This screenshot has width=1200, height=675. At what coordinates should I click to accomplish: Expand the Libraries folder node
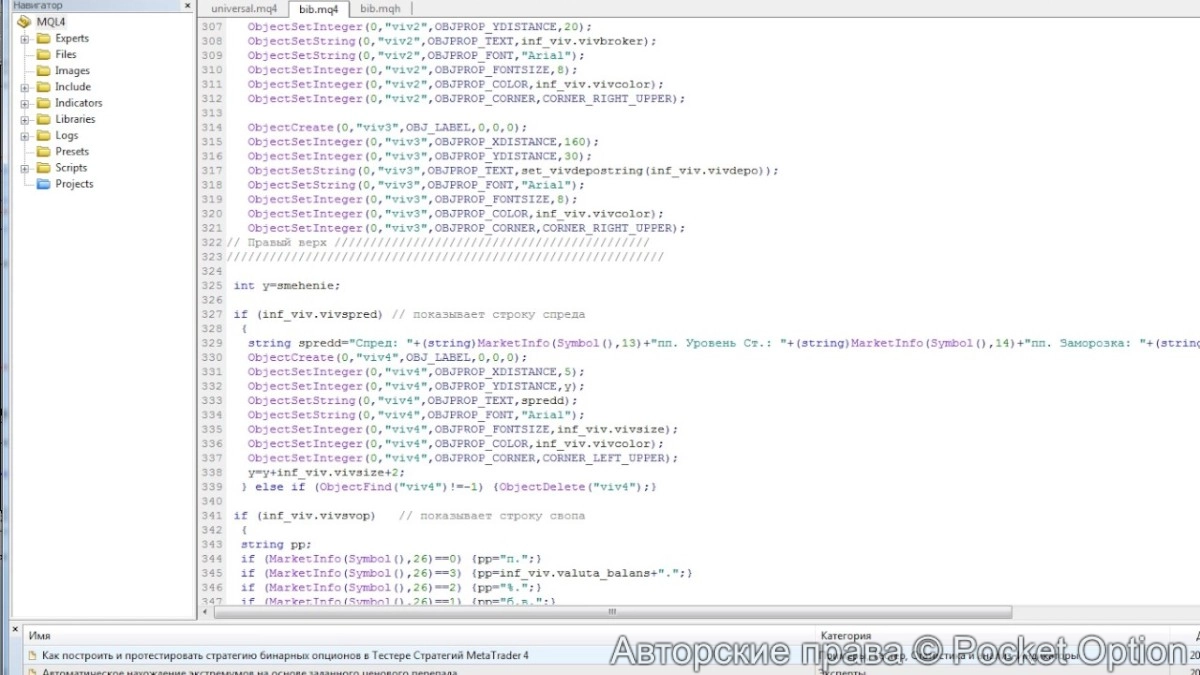tap(25, 119)
